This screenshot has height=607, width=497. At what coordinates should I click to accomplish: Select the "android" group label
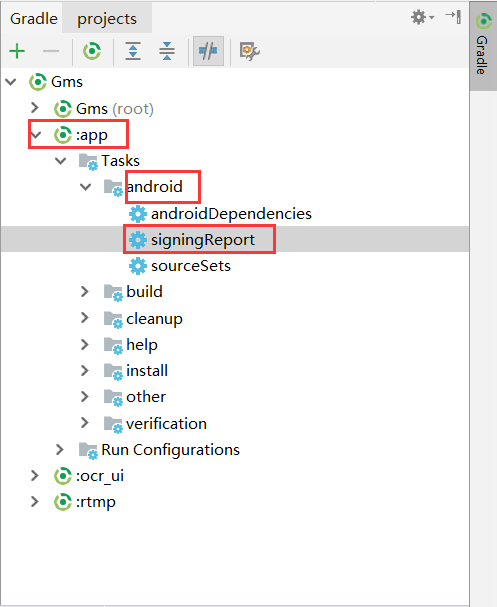(x=154, y=187)
